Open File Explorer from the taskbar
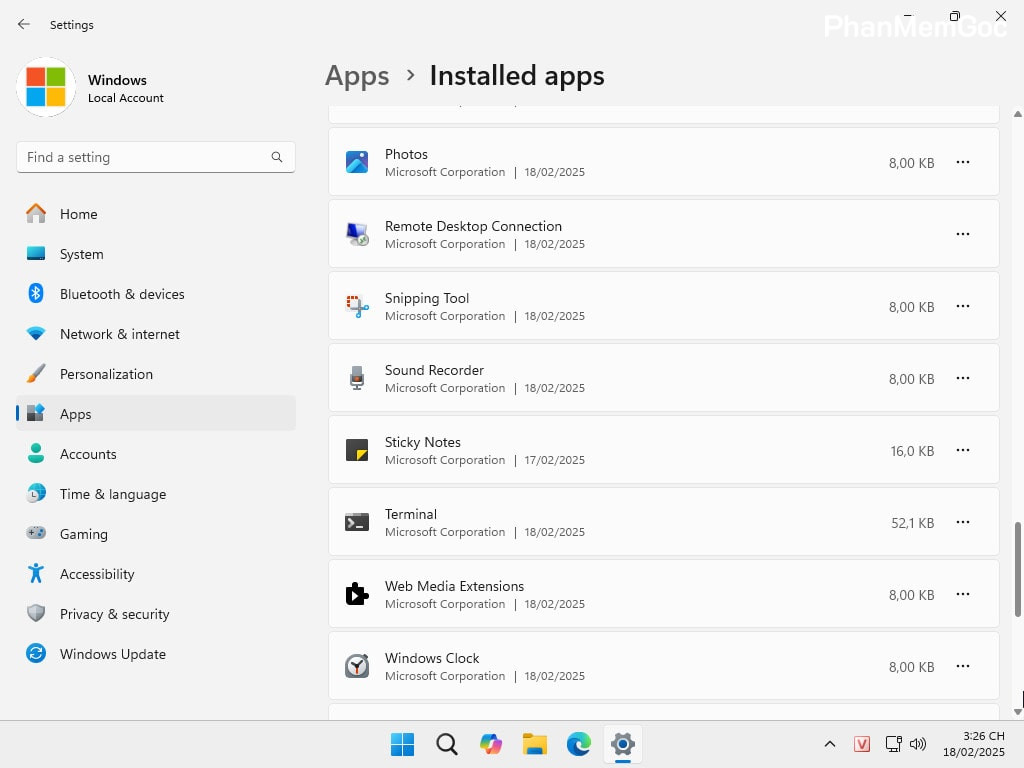The height and width of the screenshot is (768, 1024). 535,744
